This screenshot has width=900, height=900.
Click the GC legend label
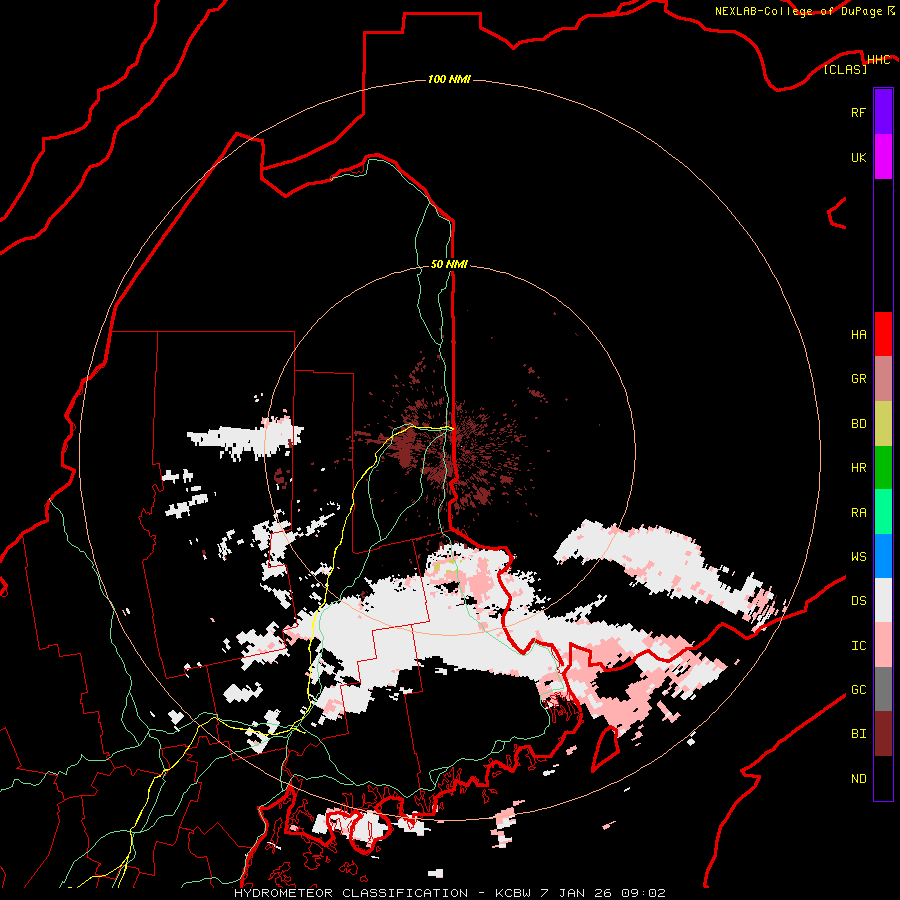858,690
